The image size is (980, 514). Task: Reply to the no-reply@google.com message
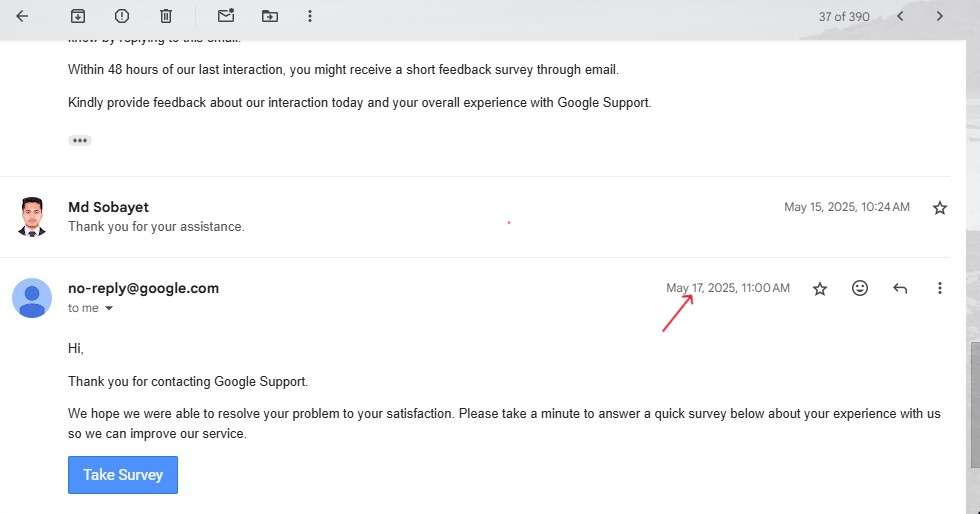coord(900,289)
